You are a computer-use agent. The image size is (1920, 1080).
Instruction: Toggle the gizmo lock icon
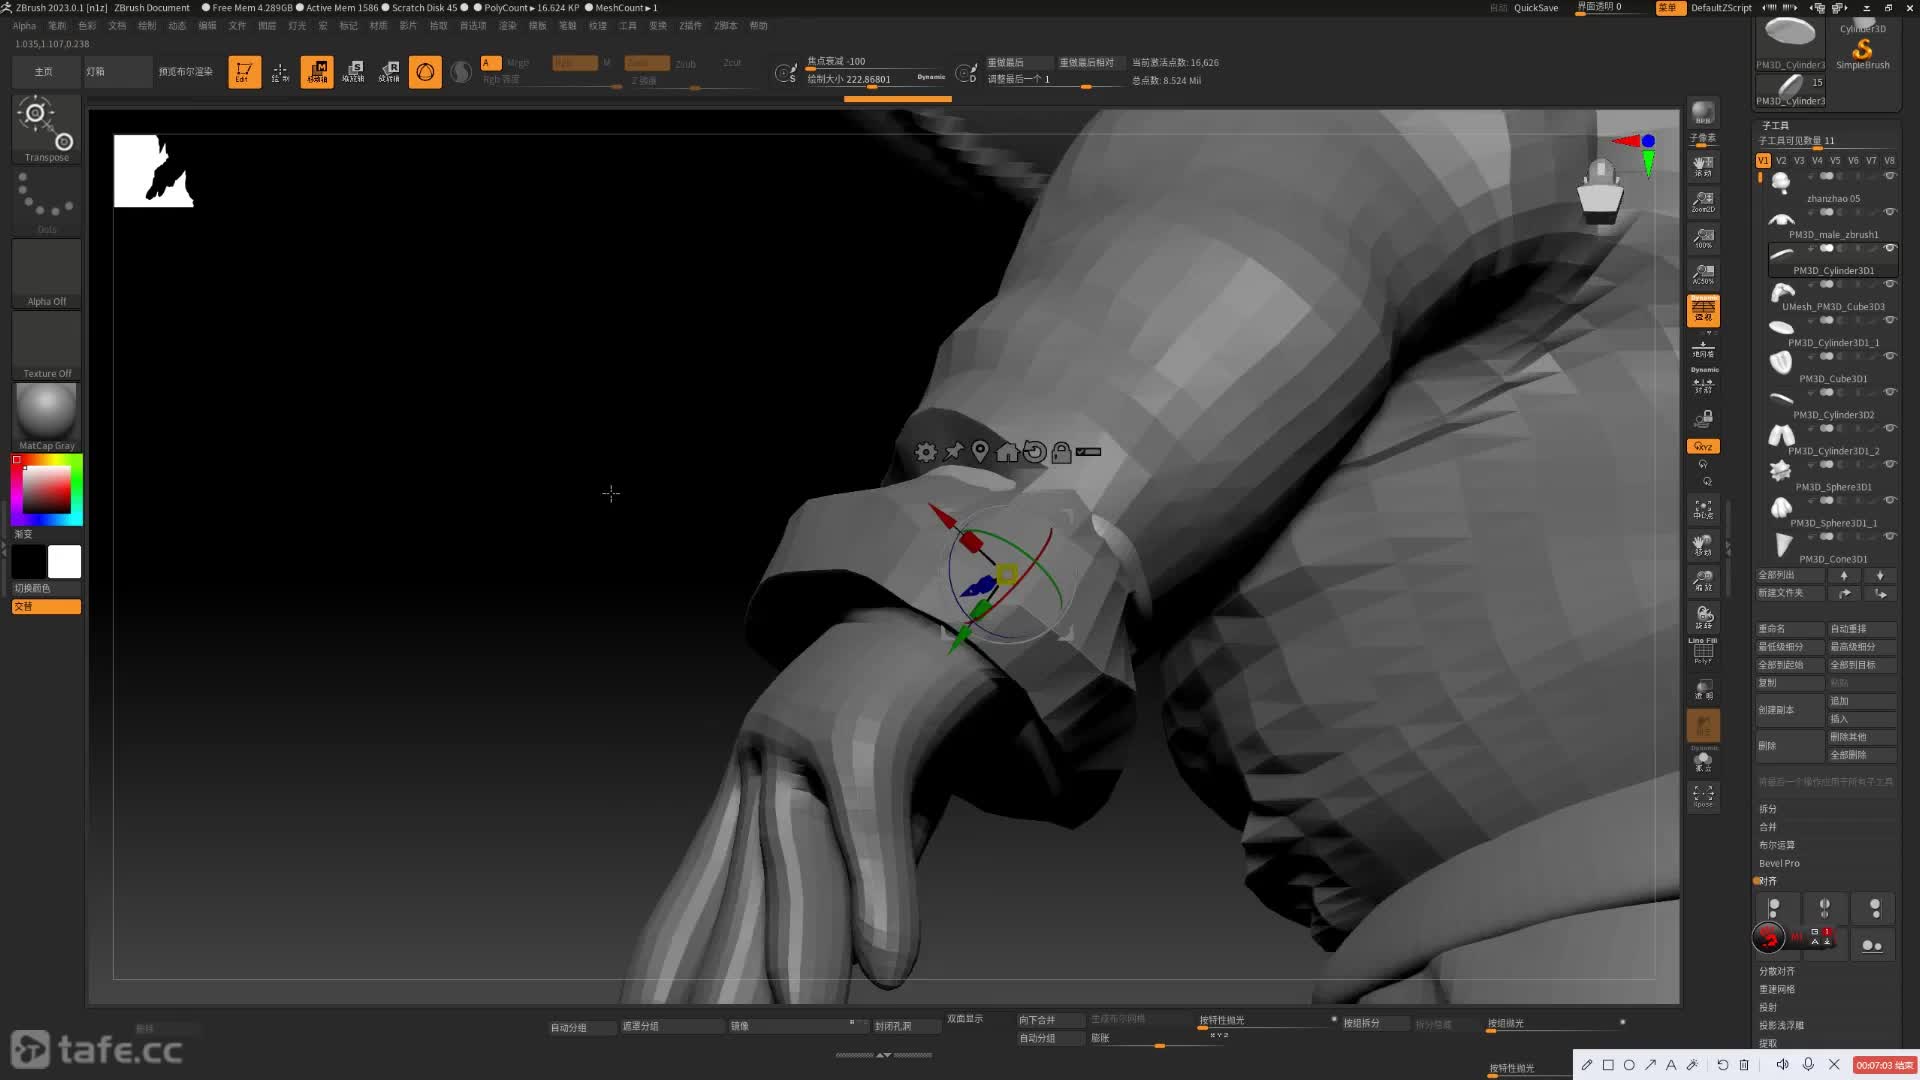click(x=1061, y=452)
